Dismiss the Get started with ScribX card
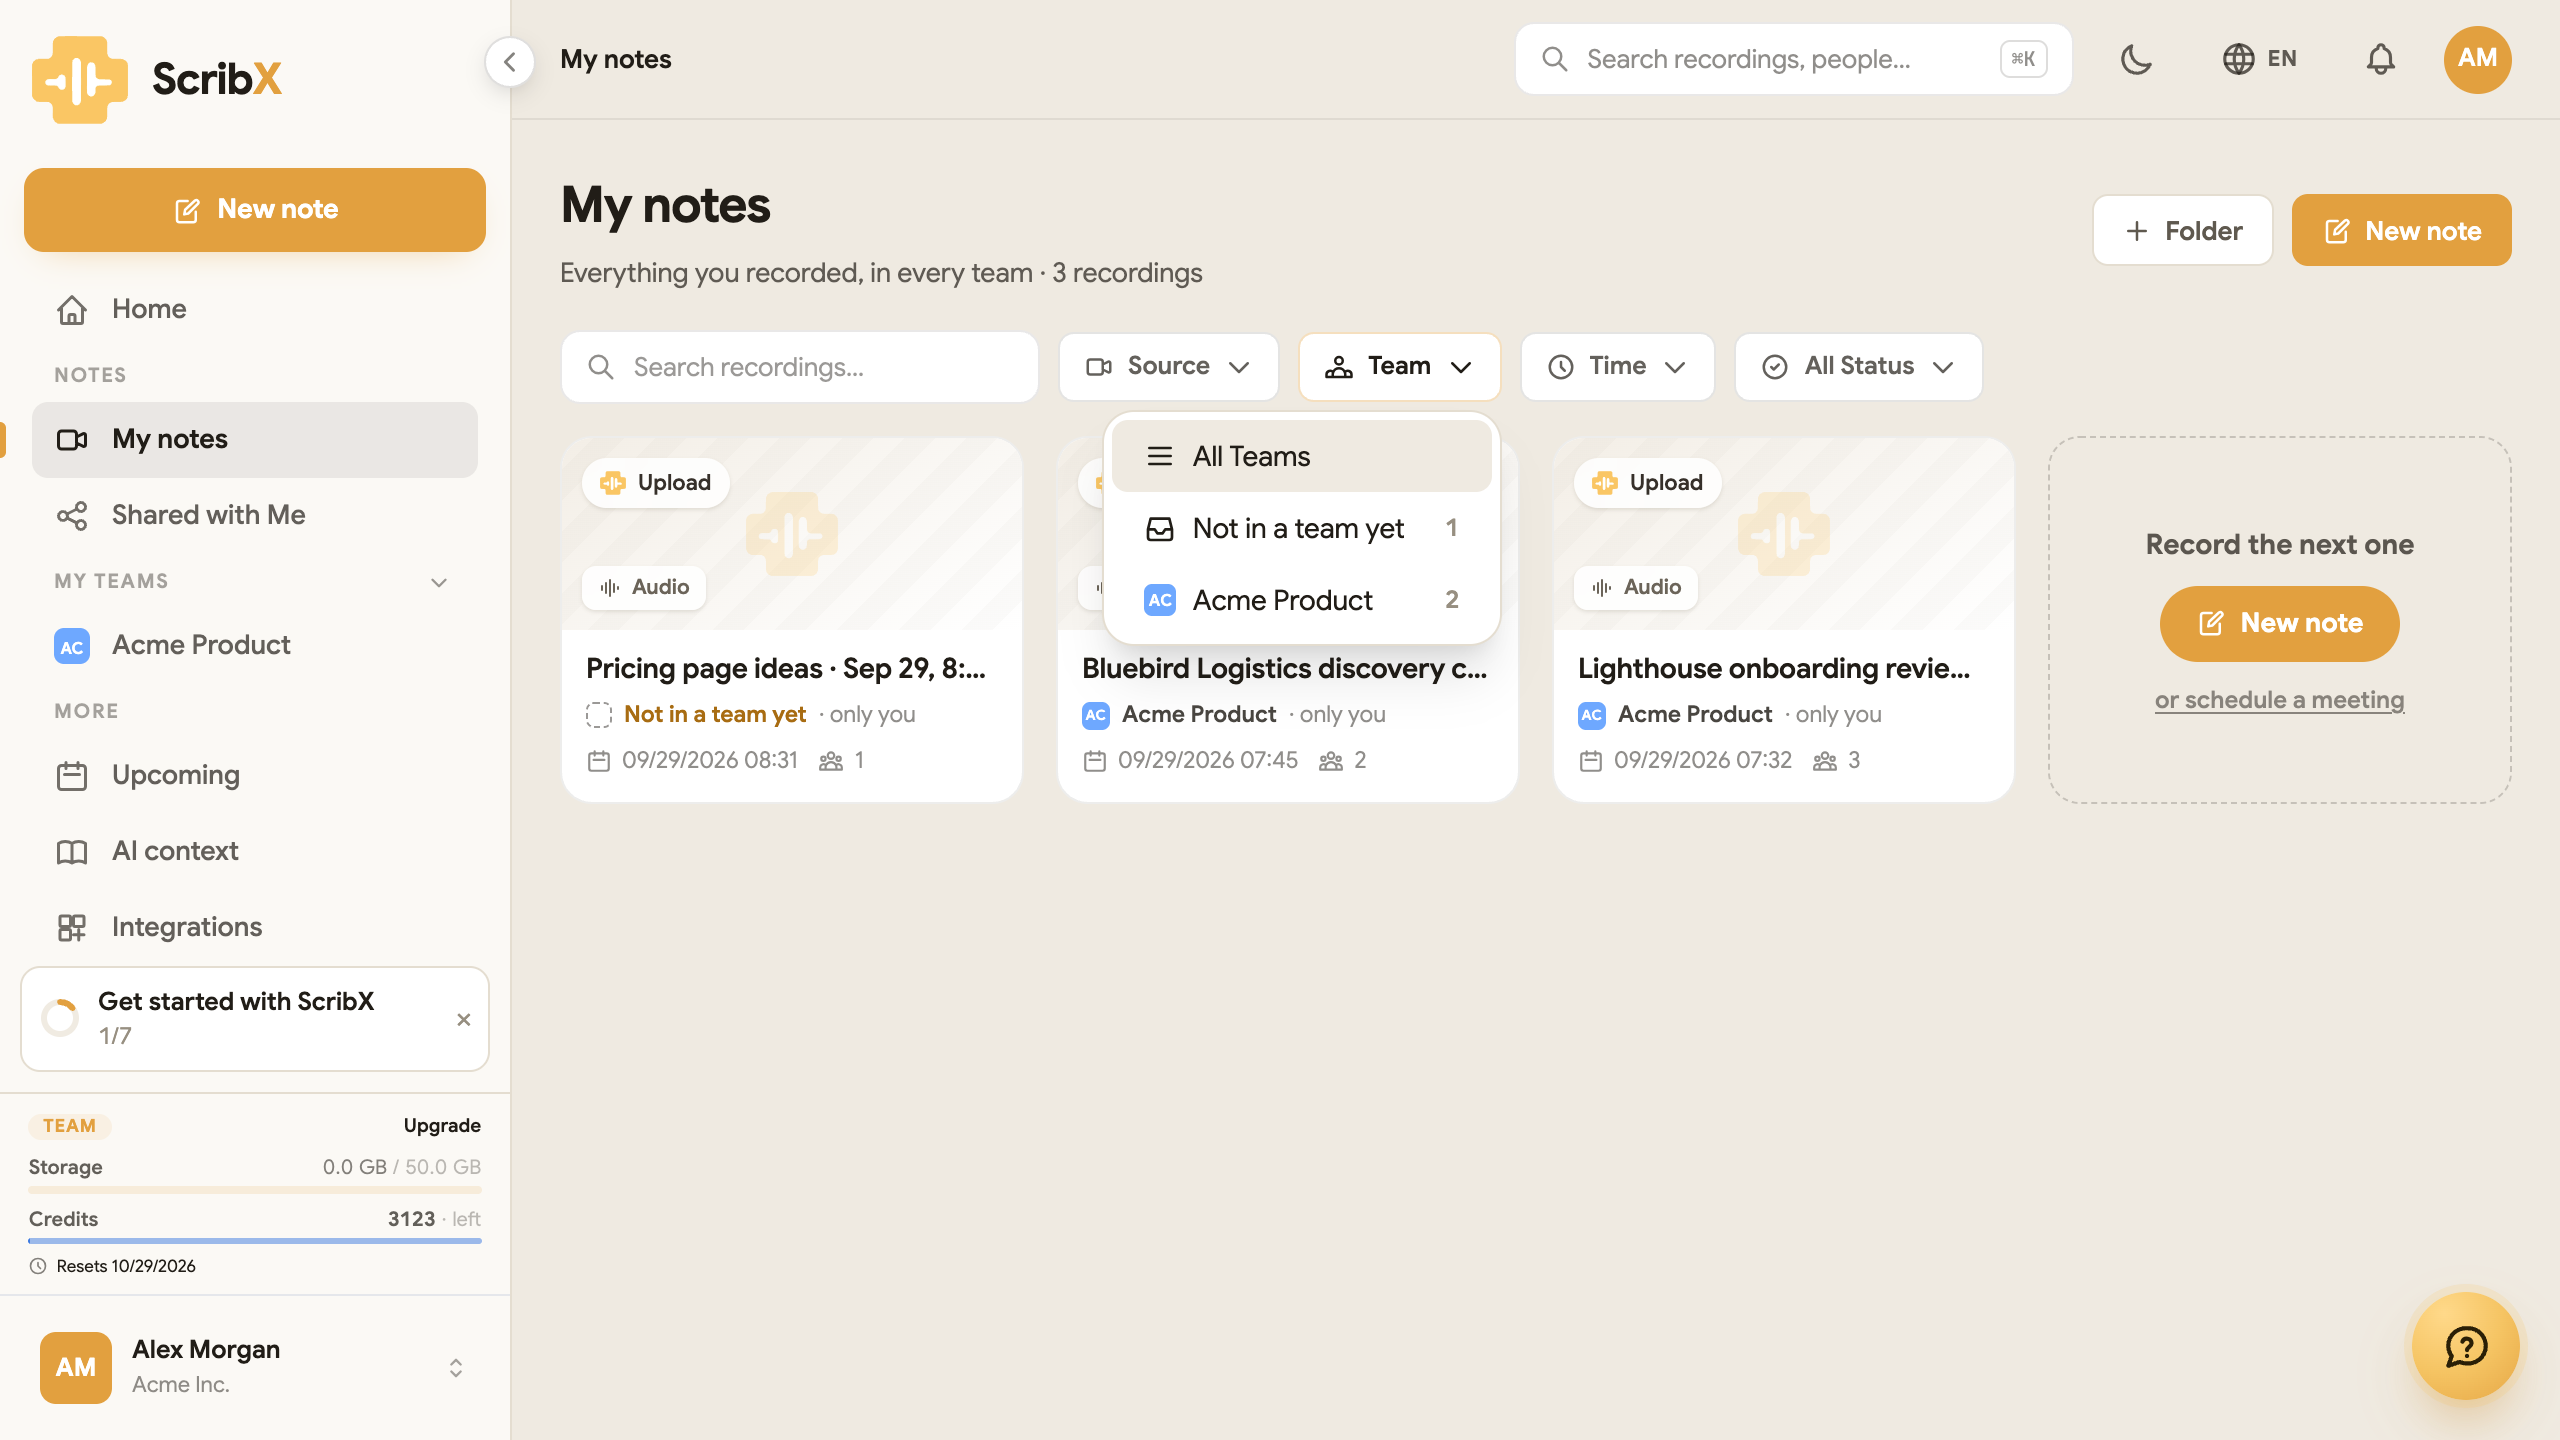 (x=463, y=1019)
